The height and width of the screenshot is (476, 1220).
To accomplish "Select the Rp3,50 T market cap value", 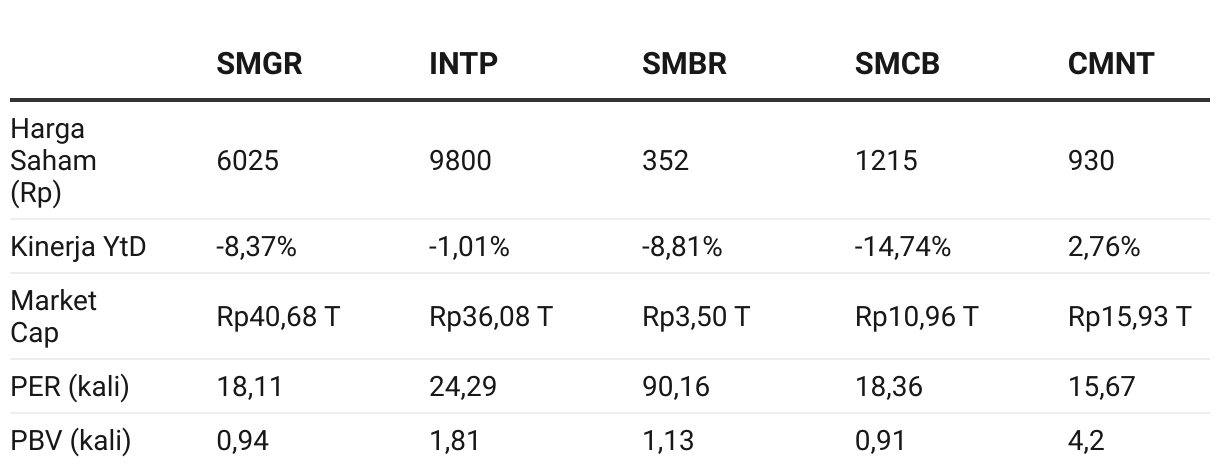I will pyautogui.click(x=696, y=317).
